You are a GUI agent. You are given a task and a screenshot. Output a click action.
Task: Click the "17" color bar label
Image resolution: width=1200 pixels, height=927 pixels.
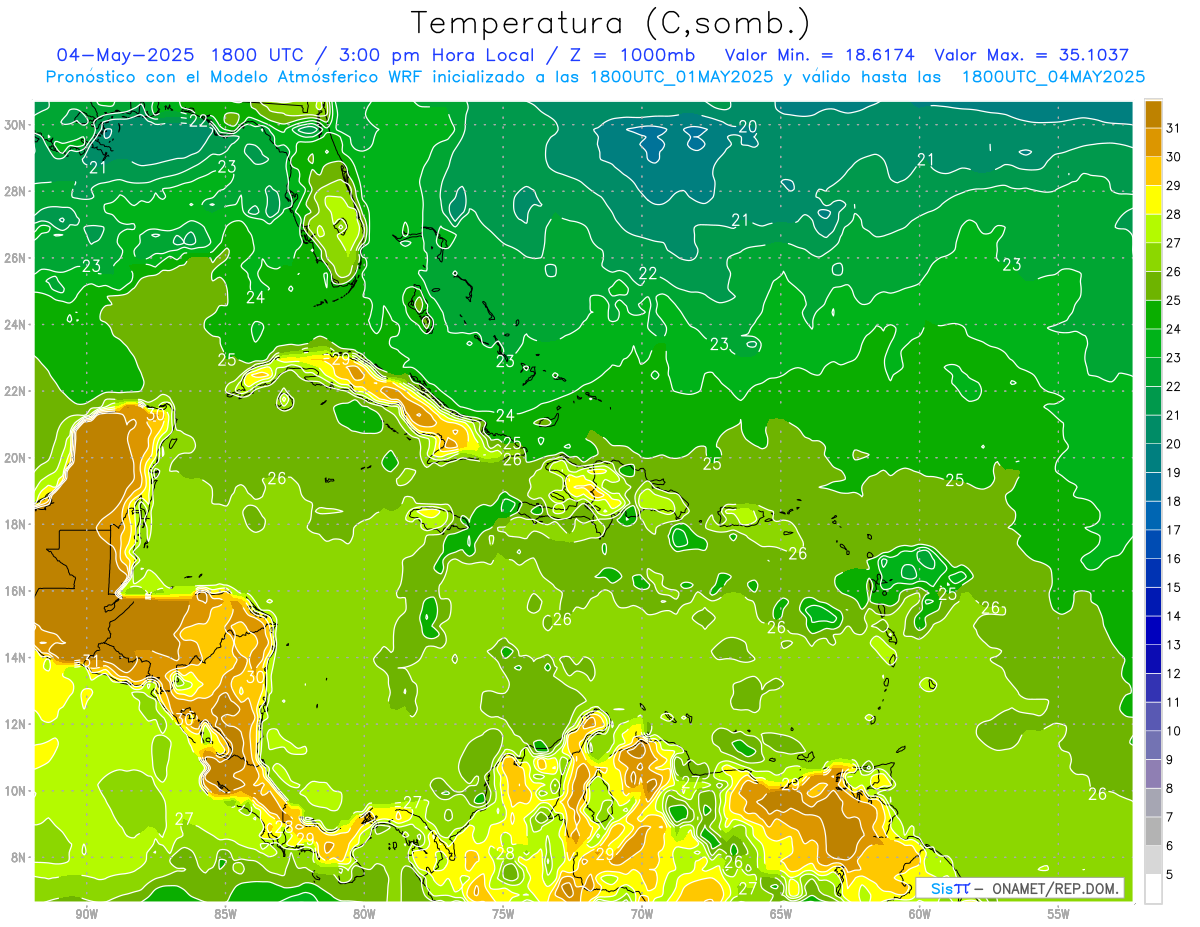click(x=1174, y=530)
